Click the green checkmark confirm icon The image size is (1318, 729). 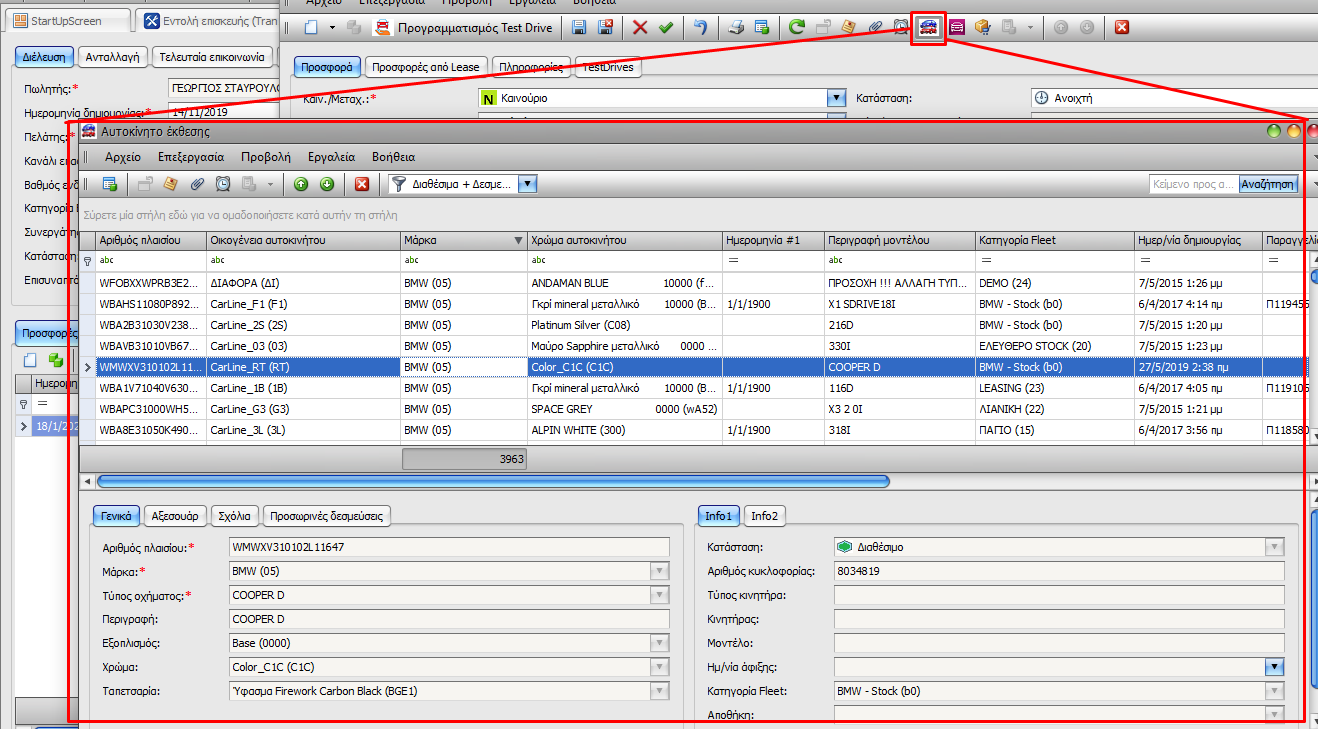click(x=665, y=28)
